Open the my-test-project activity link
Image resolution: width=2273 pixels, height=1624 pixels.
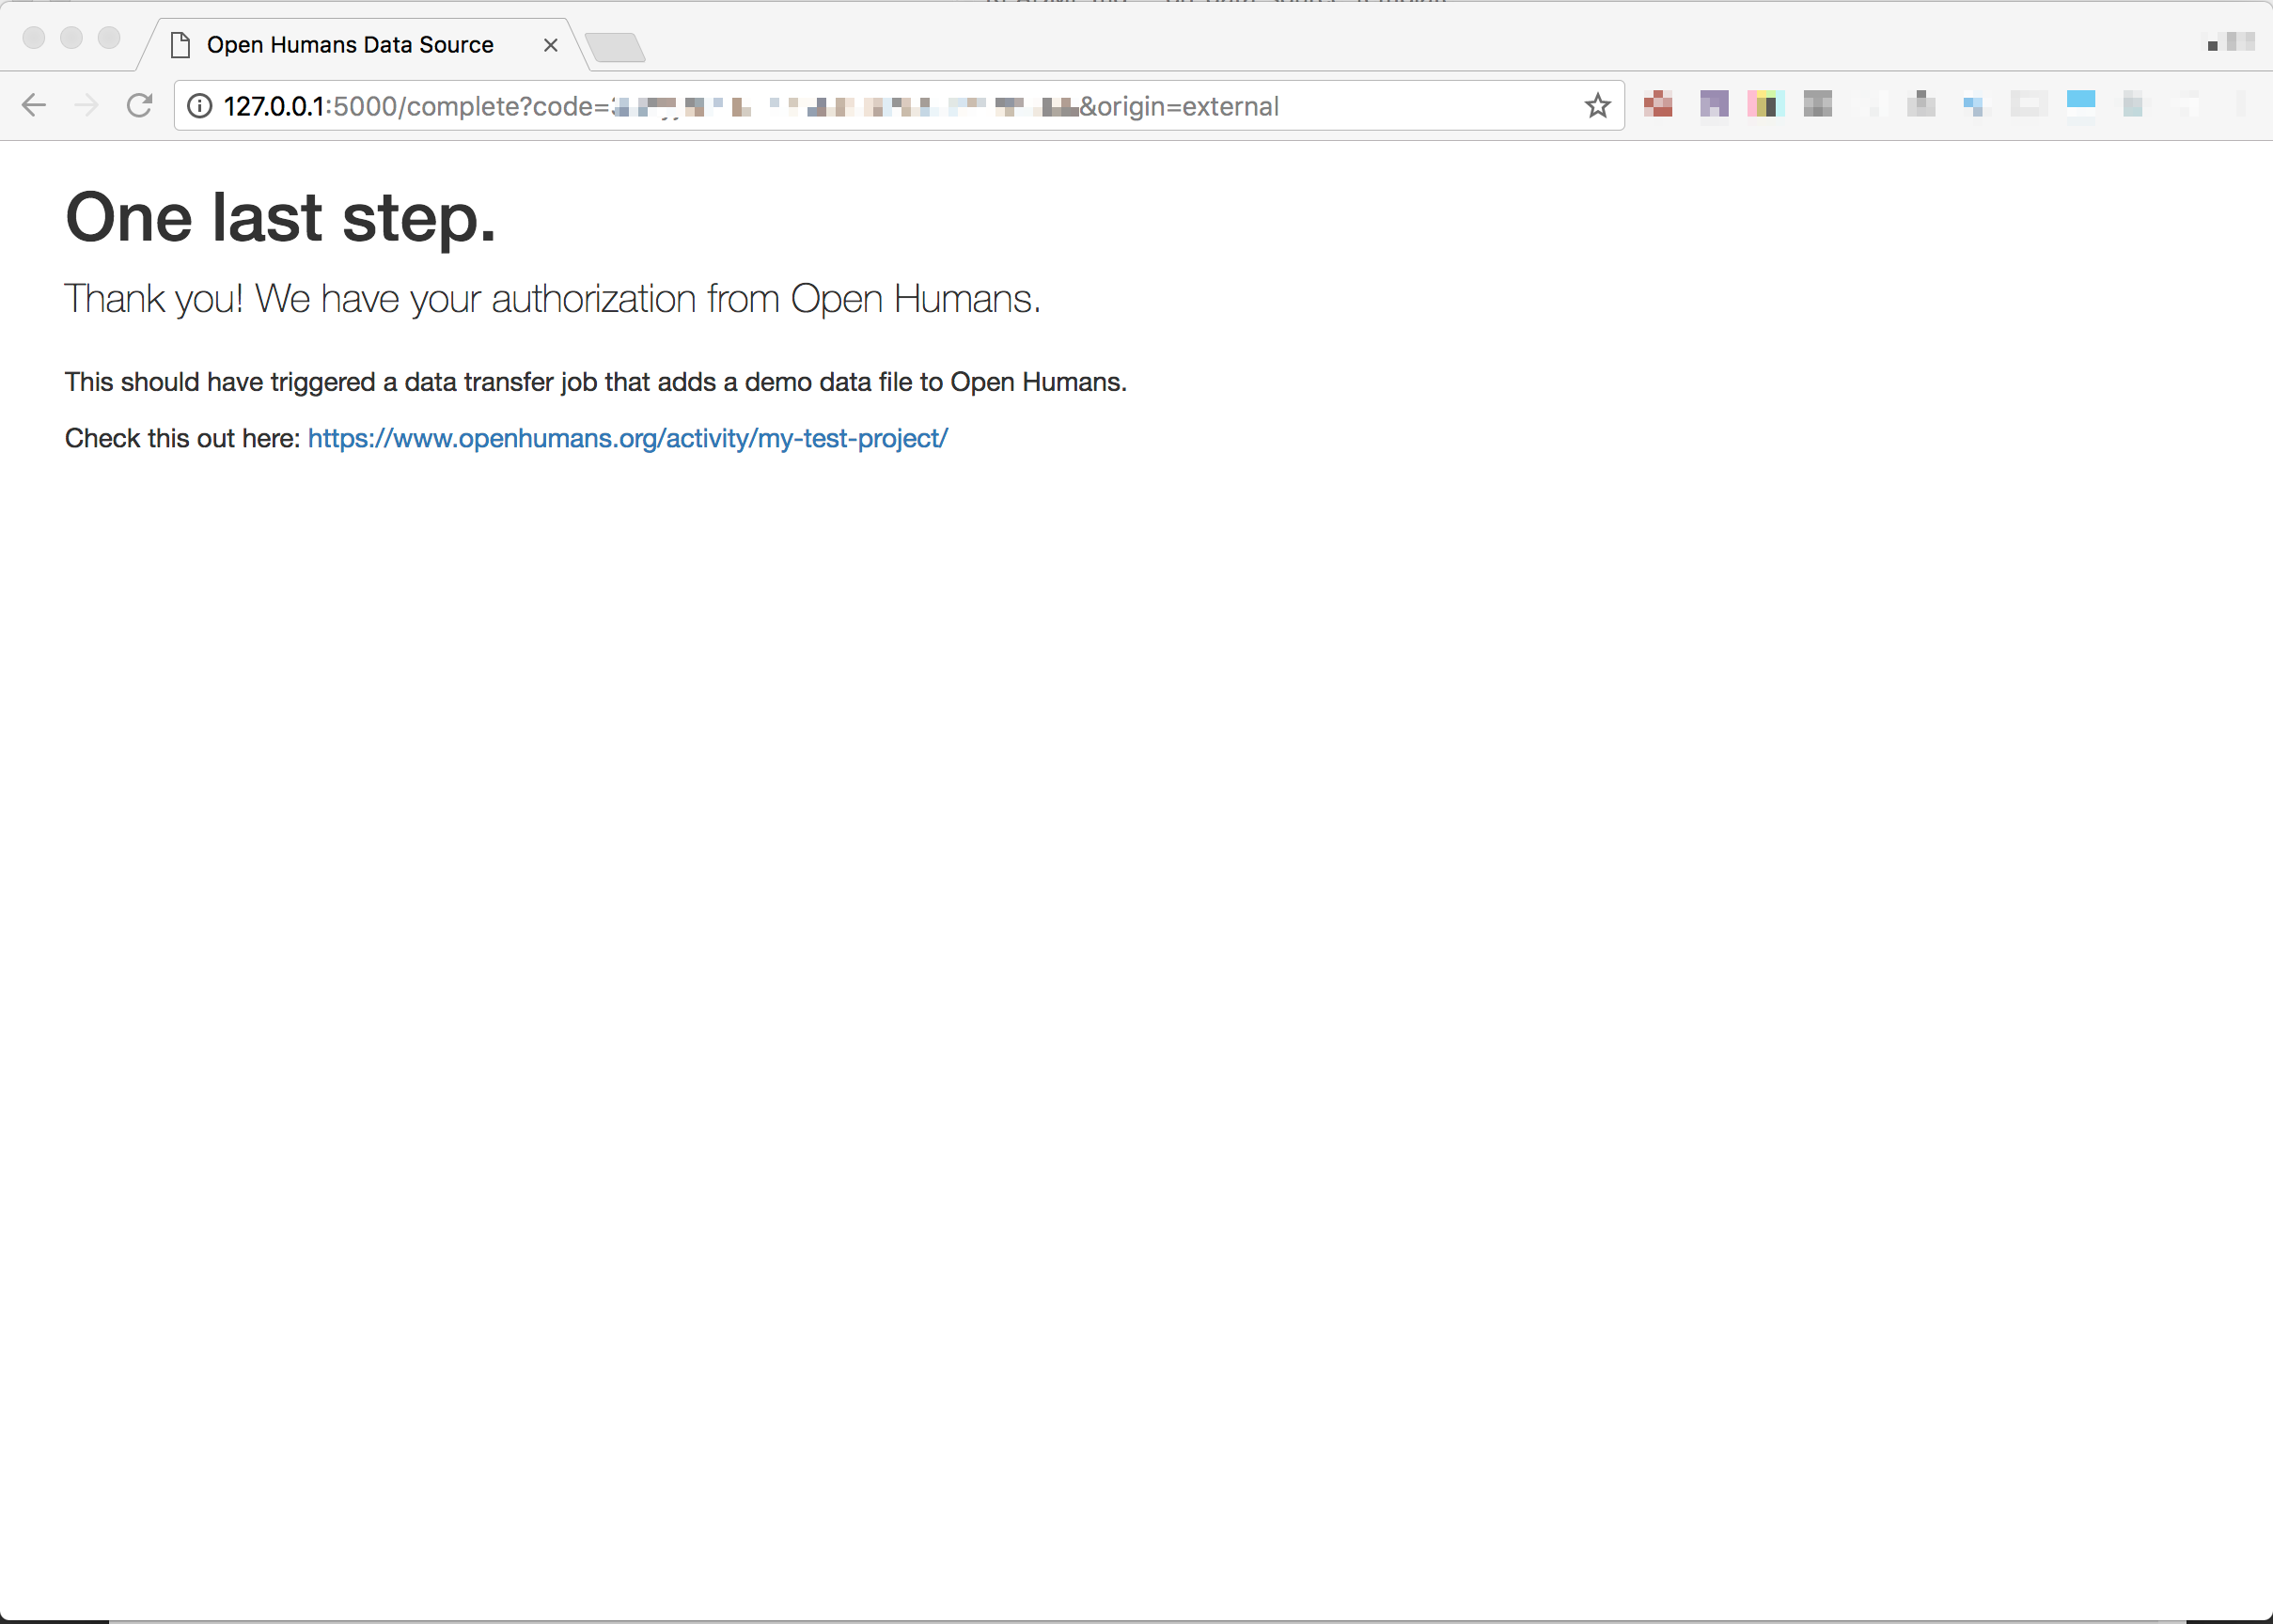tap(627, 438)
